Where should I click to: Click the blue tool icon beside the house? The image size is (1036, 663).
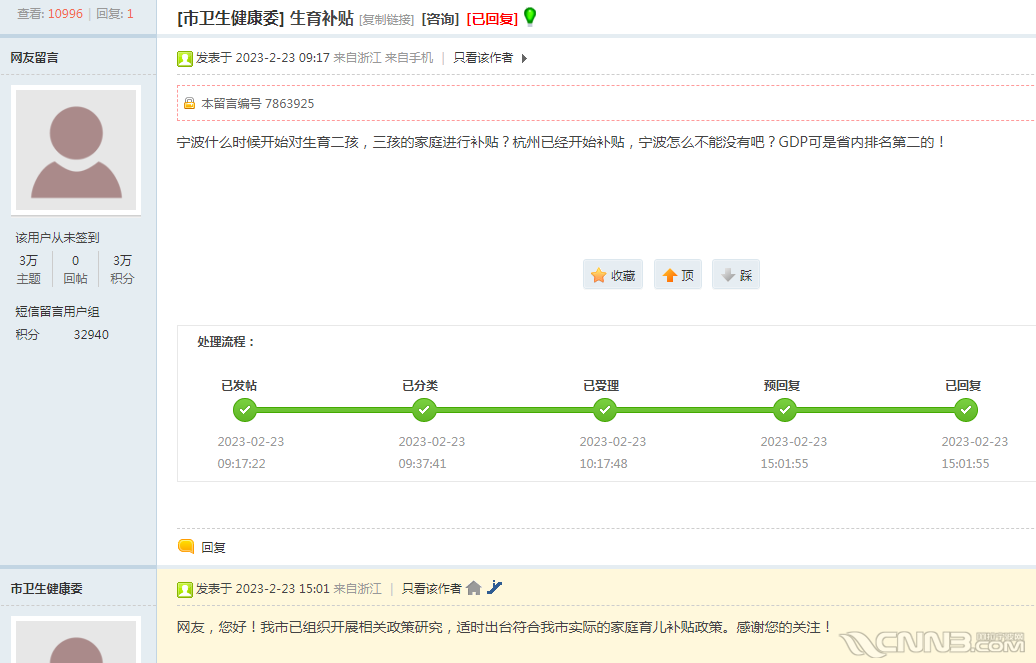494,587
